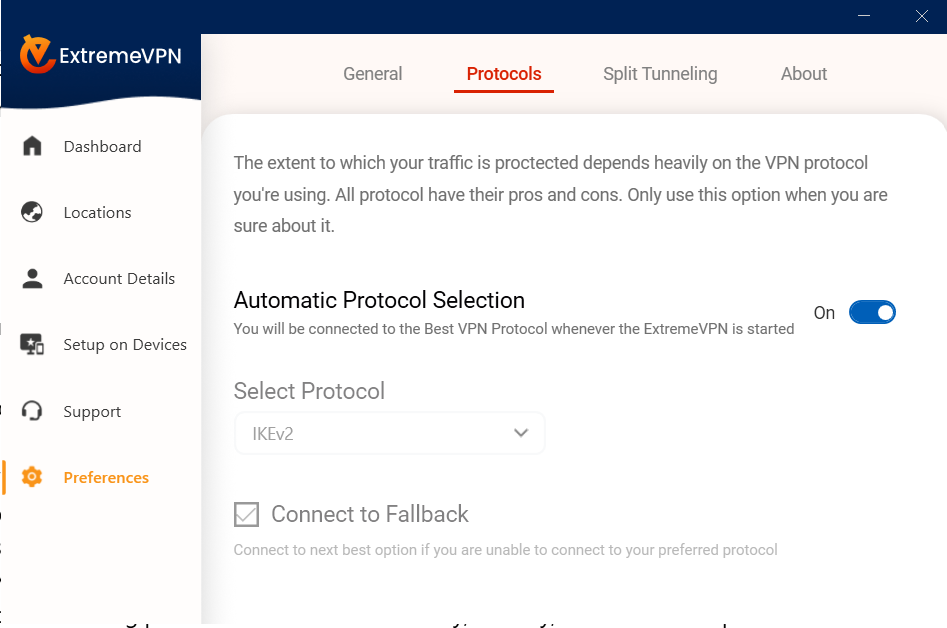Open the Split Tunneling tab
Viewport: 947px width, 628px height.
click(660, 73)
